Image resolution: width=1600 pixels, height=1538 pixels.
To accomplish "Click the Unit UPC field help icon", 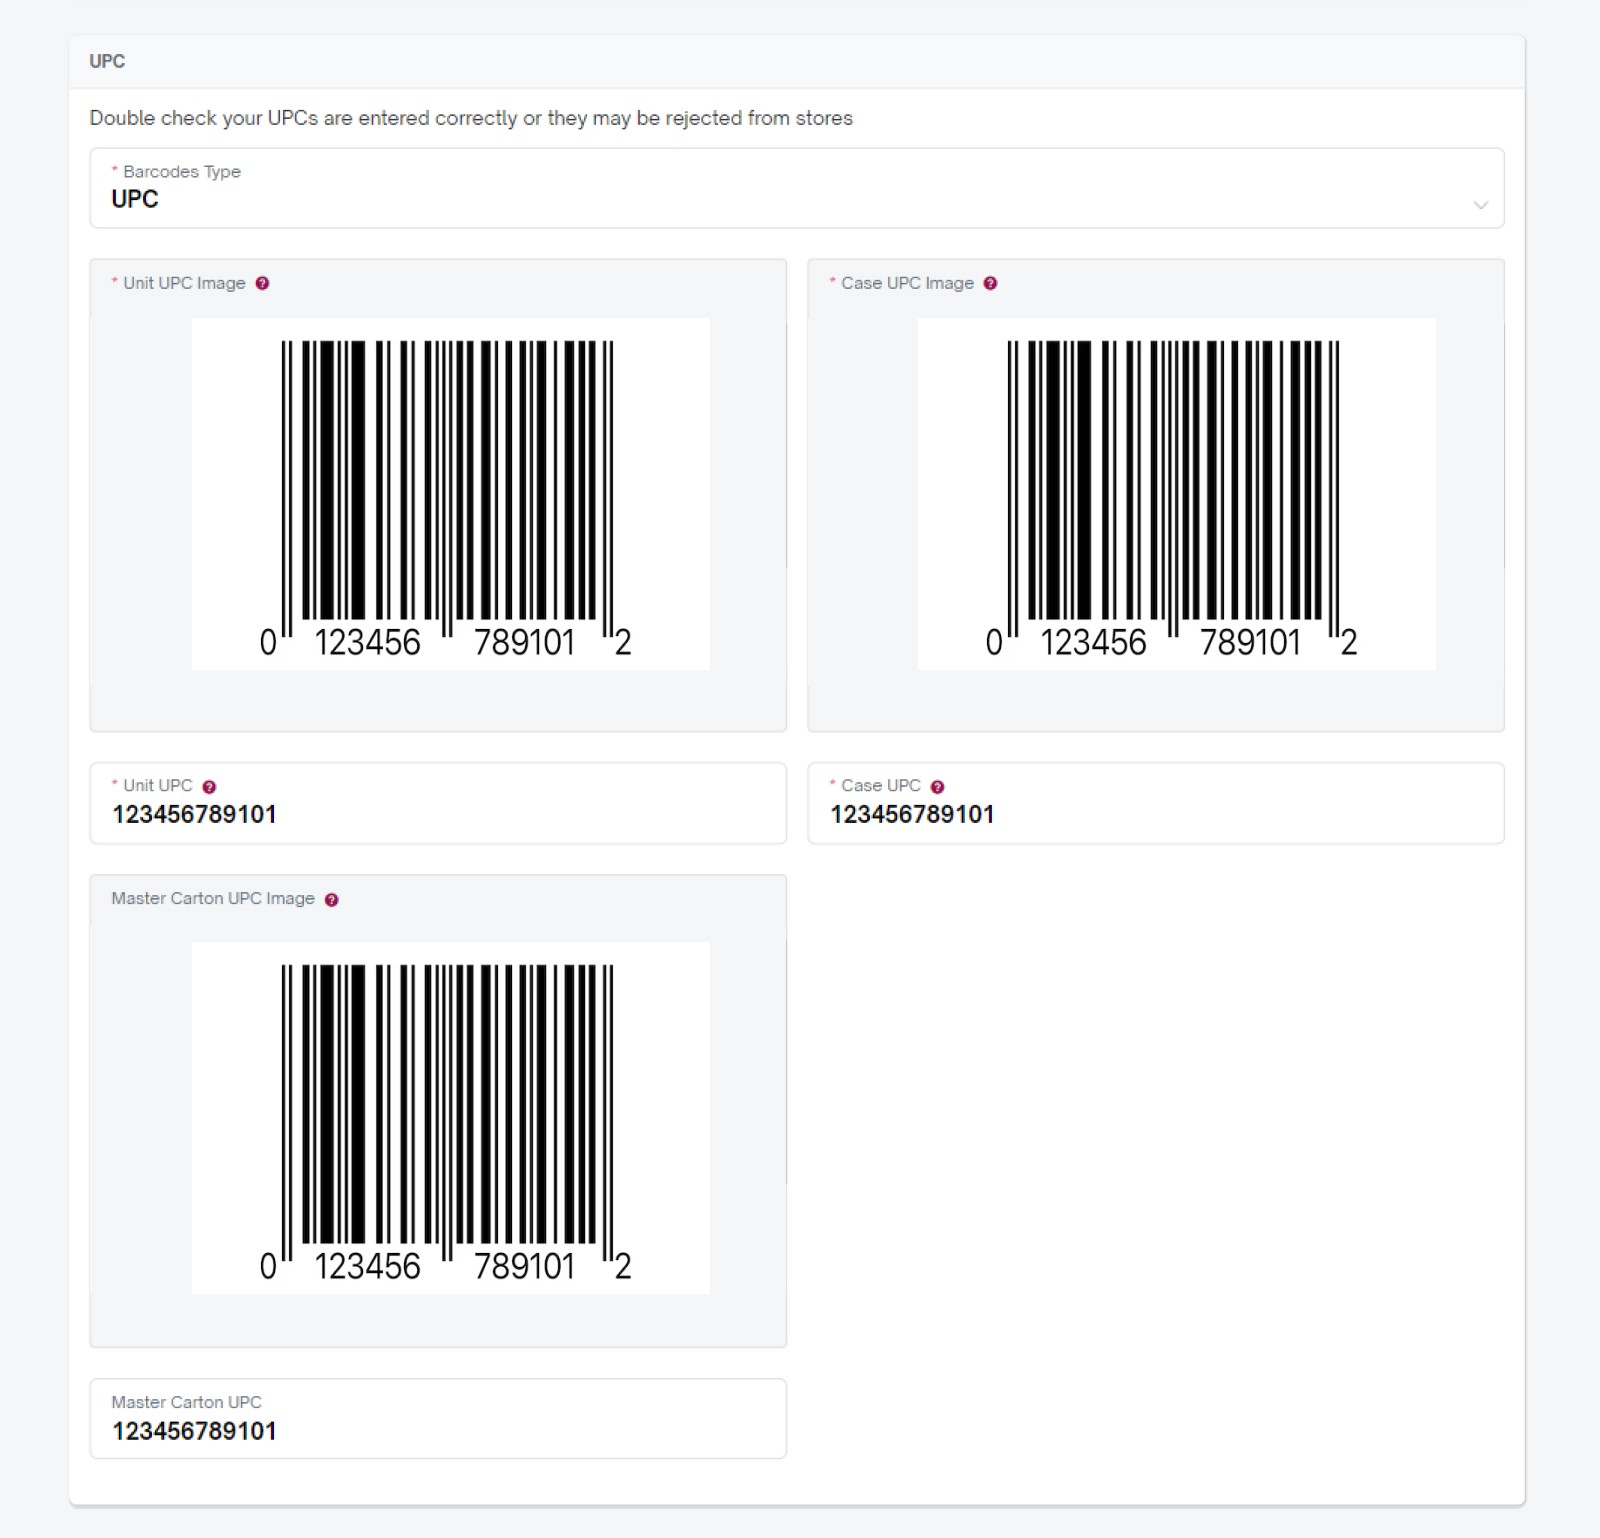I will (x=210, y=786).
